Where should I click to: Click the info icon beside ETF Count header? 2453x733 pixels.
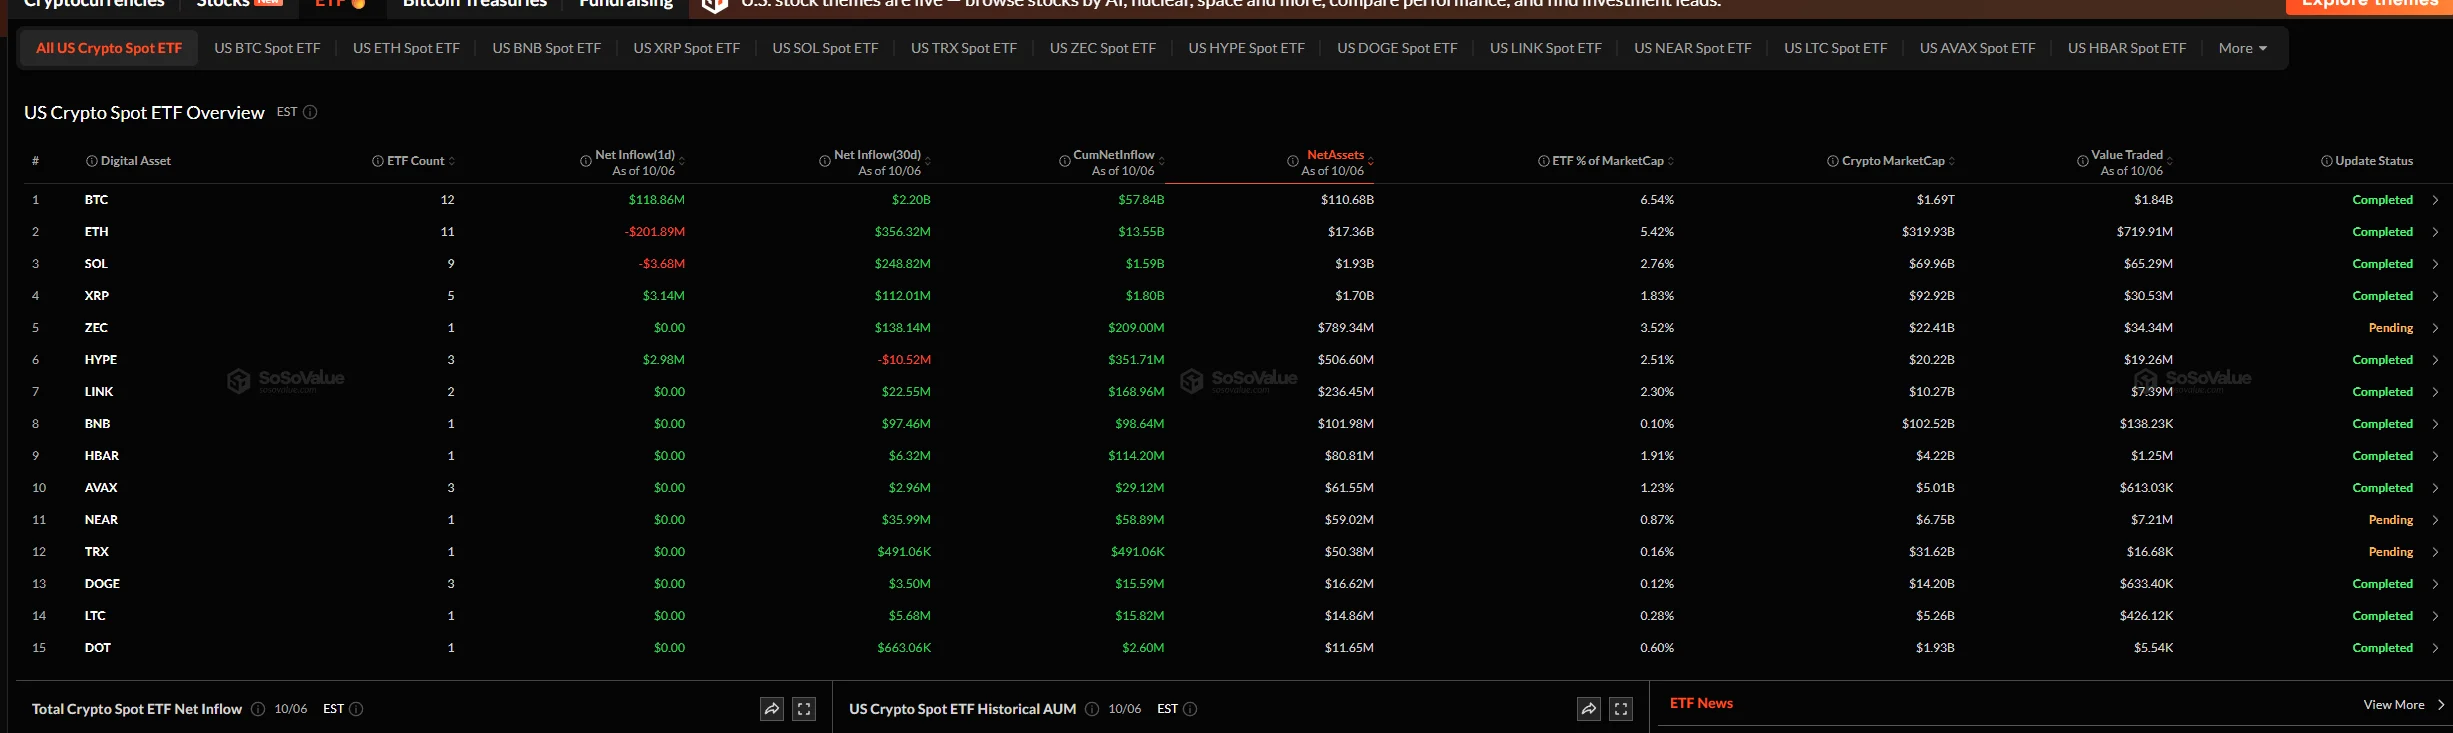point(378,161)
